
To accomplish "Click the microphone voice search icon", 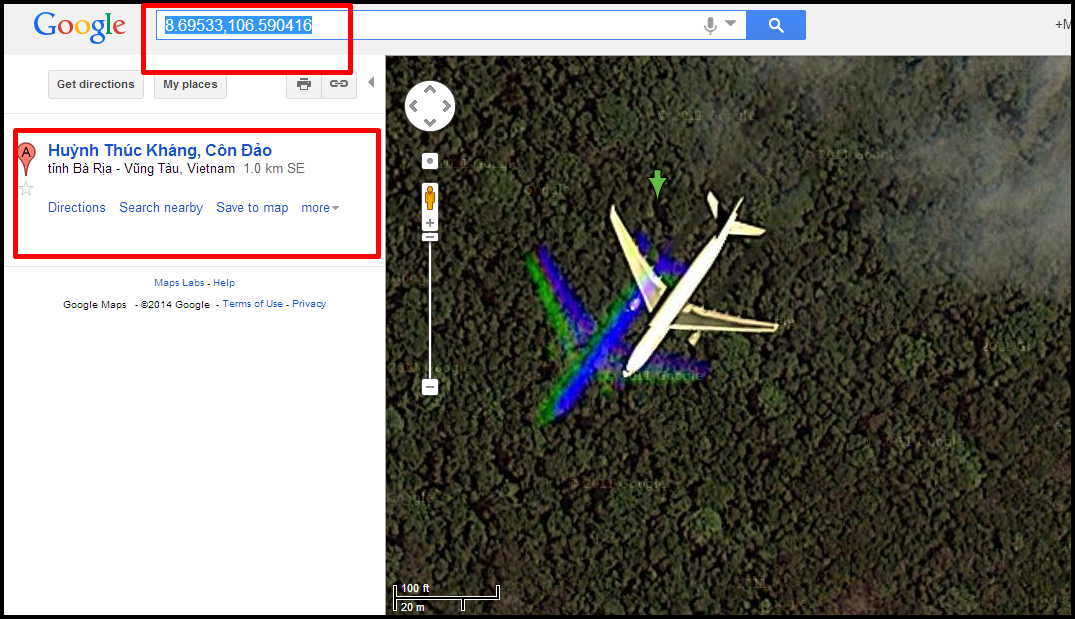I will [710, 25].
